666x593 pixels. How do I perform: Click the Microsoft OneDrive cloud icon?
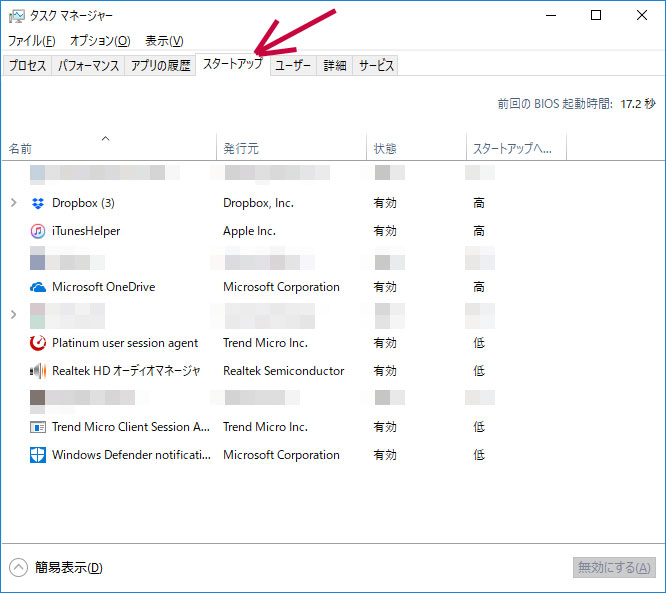(x=38, y=288)
